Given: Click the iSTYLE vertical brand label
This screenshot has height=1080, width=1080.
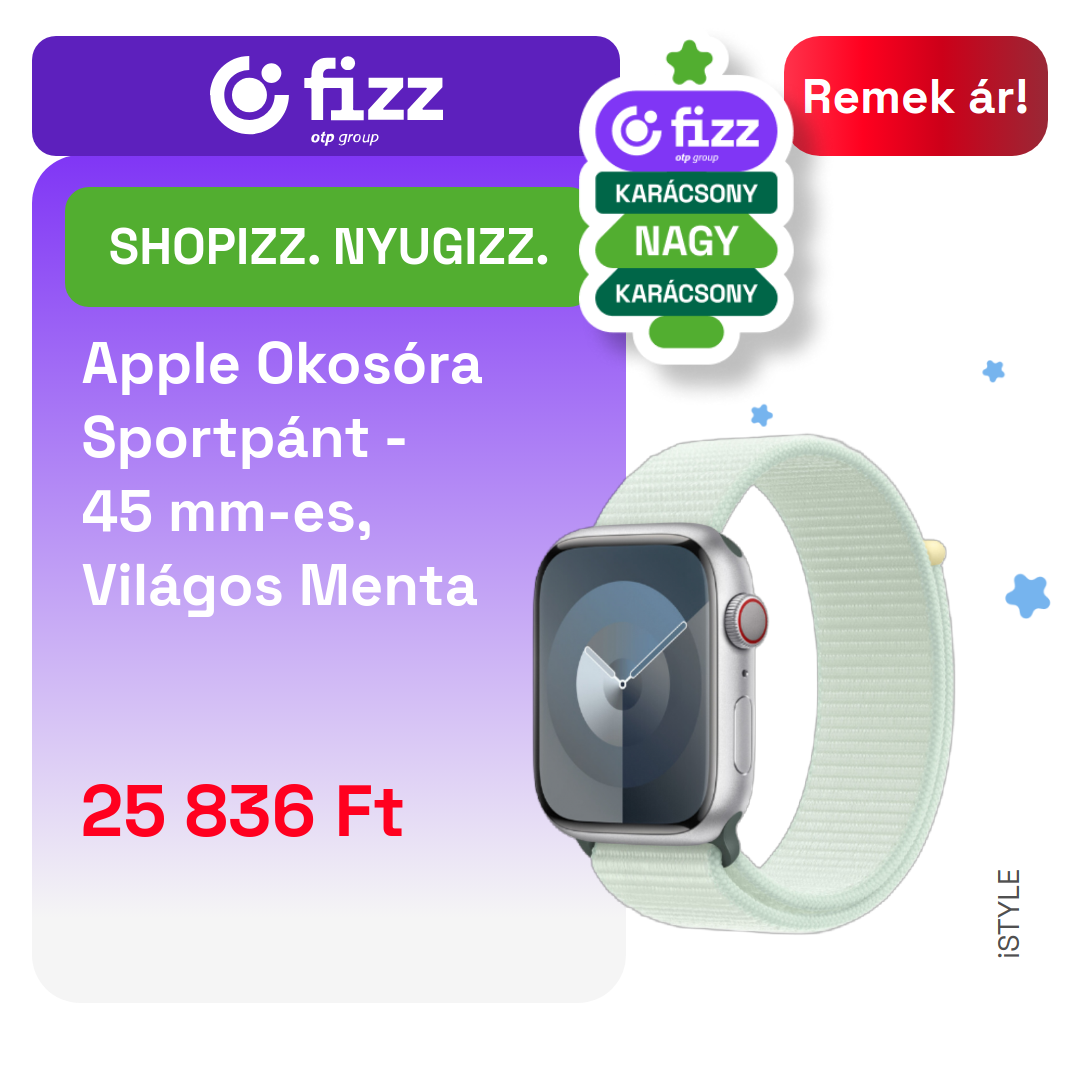Looking at the screenshot, I should click(x=1008, y=914).
